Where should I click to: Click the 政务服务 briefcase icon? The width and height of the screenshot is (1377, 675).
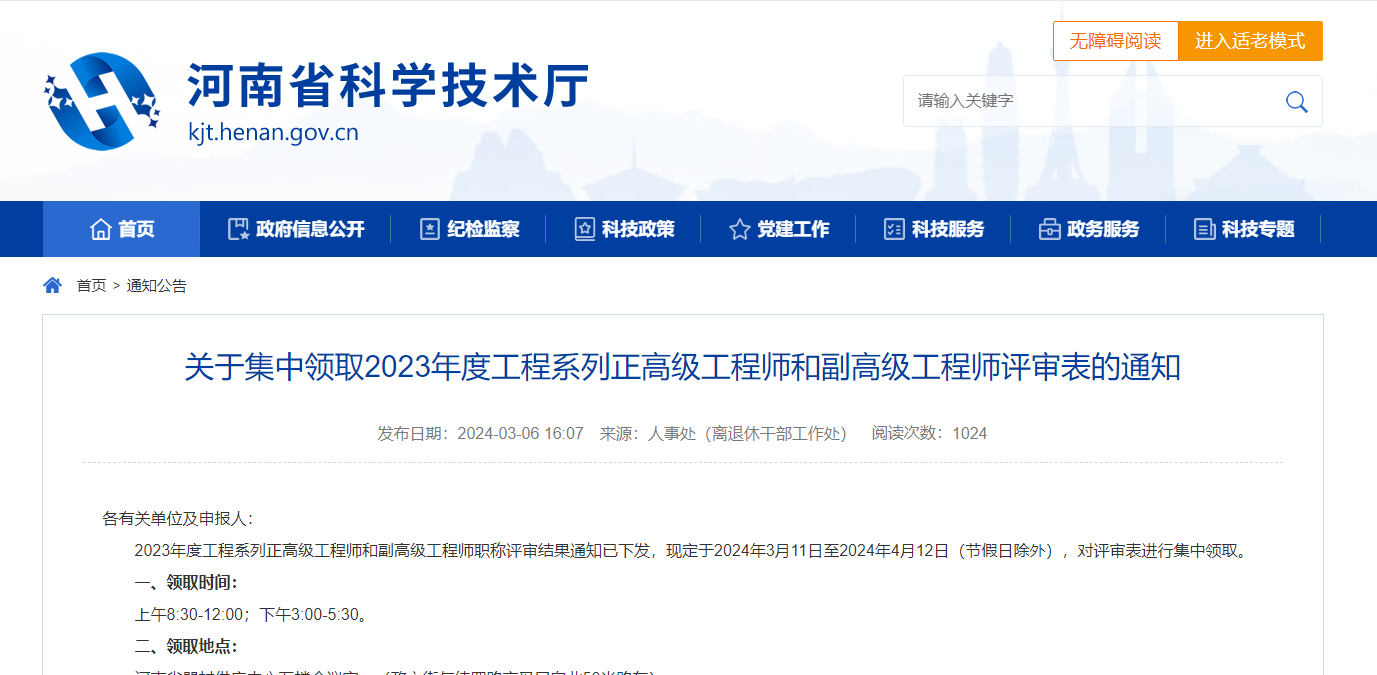pos(1049,229)
